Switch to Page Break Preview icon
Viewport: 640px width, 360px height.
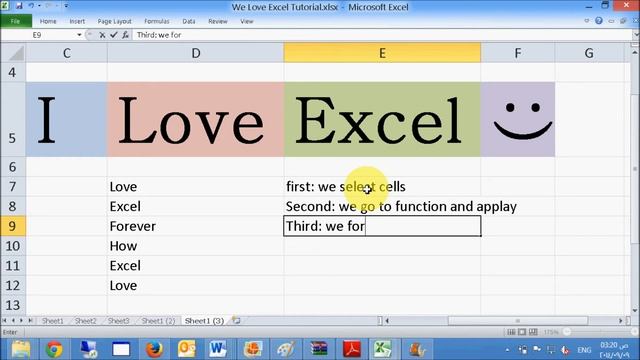pos(533,332)
